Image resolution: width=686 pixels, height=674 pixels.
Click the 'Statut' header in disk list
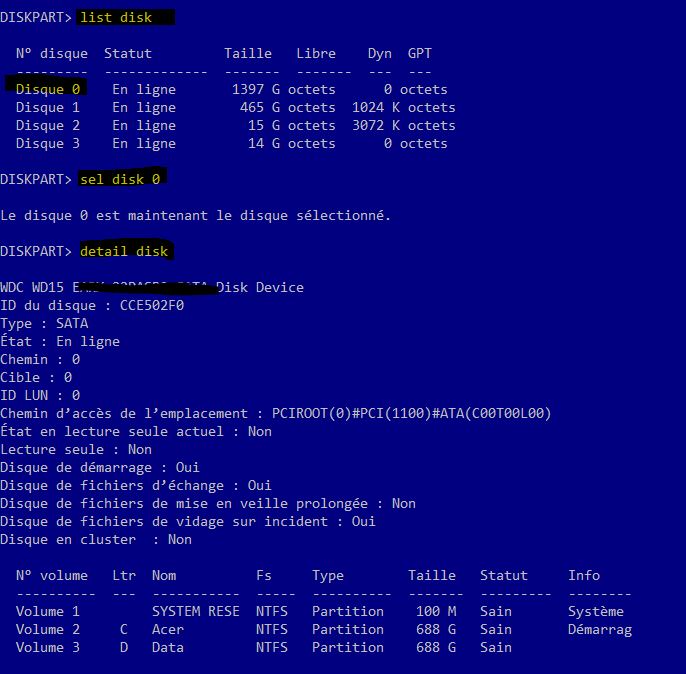click(128, 53)
